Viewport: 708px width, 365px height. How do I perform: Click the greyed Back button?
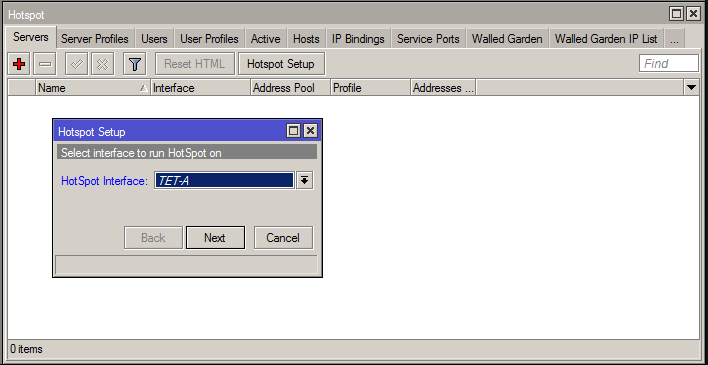click(x=153, y=238)
